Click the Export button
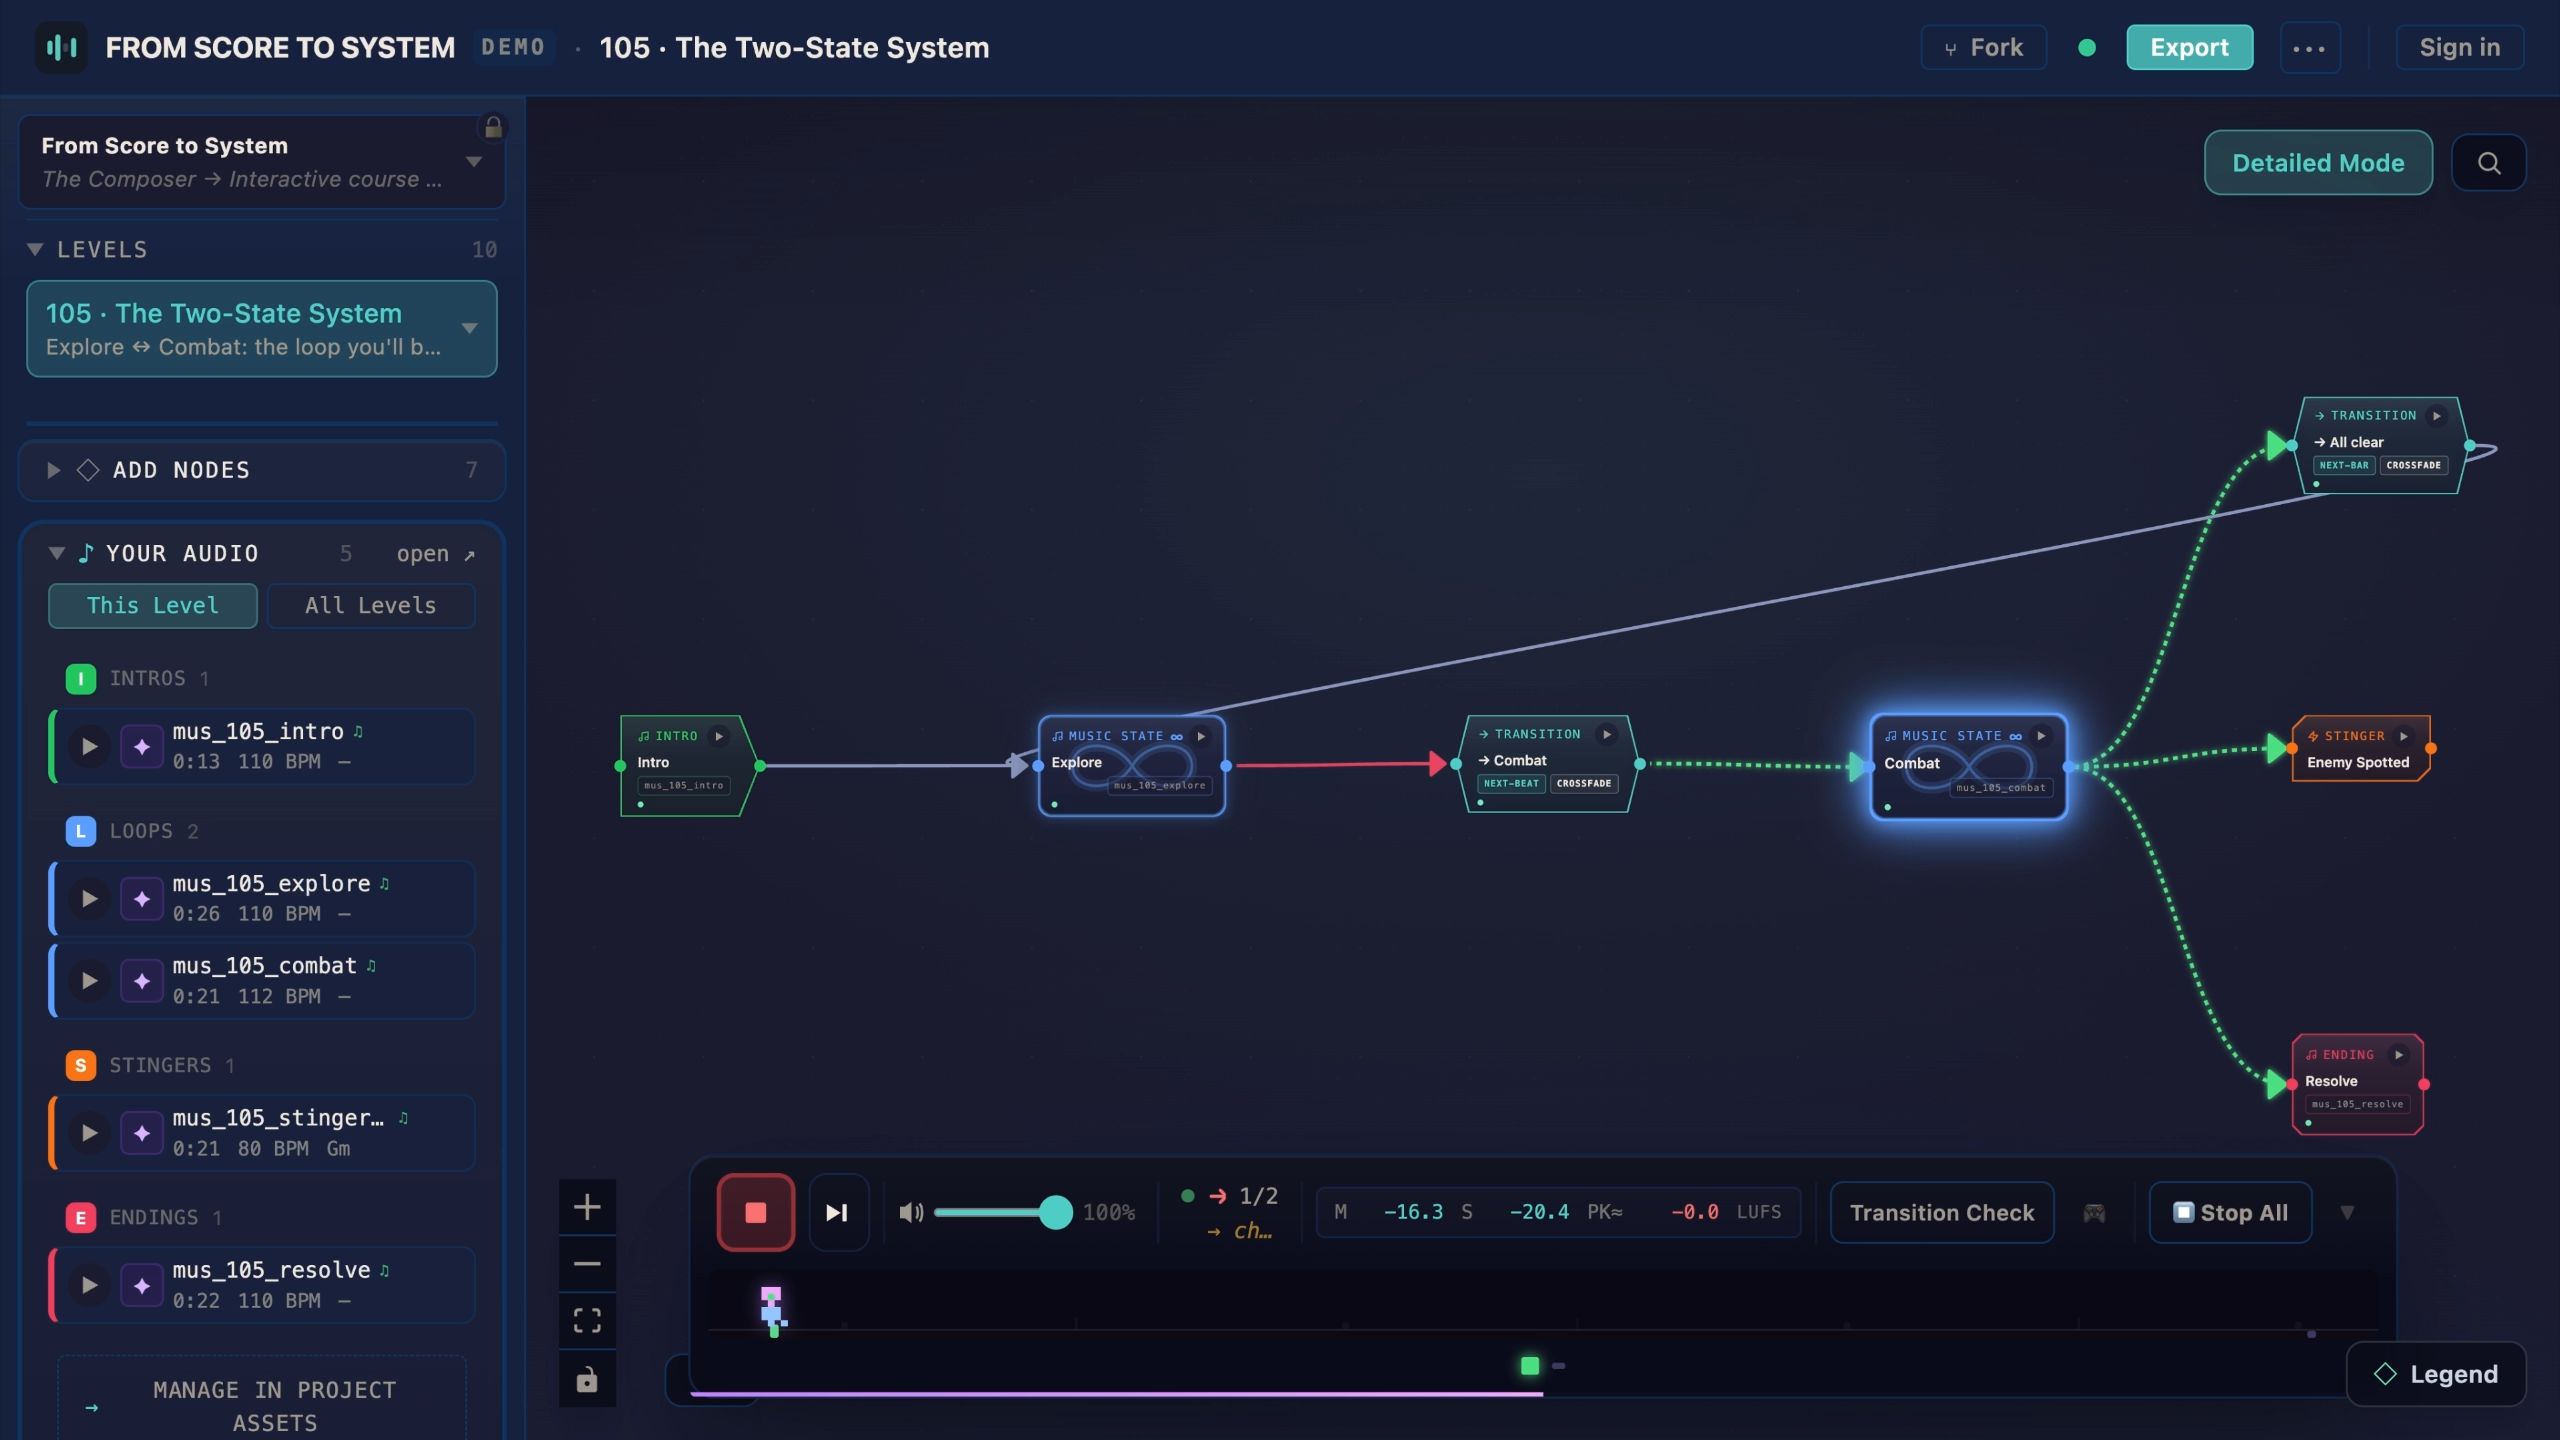Screen dimensions: 2560x1440 pyautogui.click(x=2189, y=48)
